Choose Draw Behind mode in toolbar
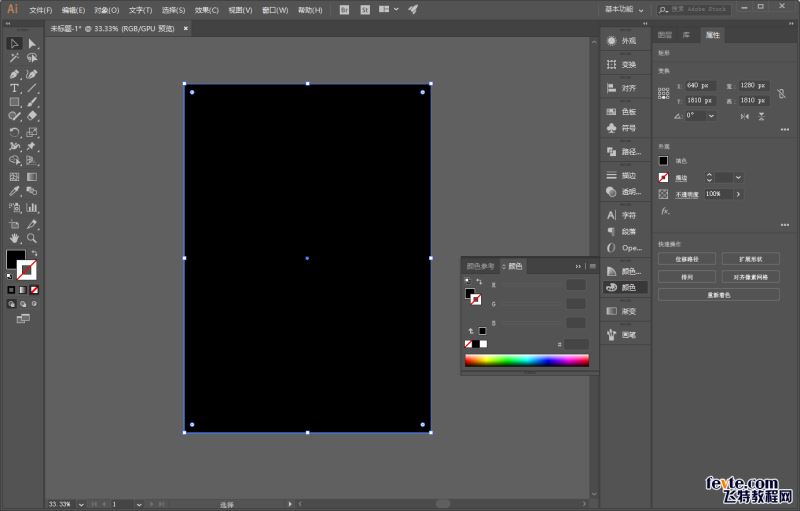The image size is (800, 511). [x=23, y=304]
